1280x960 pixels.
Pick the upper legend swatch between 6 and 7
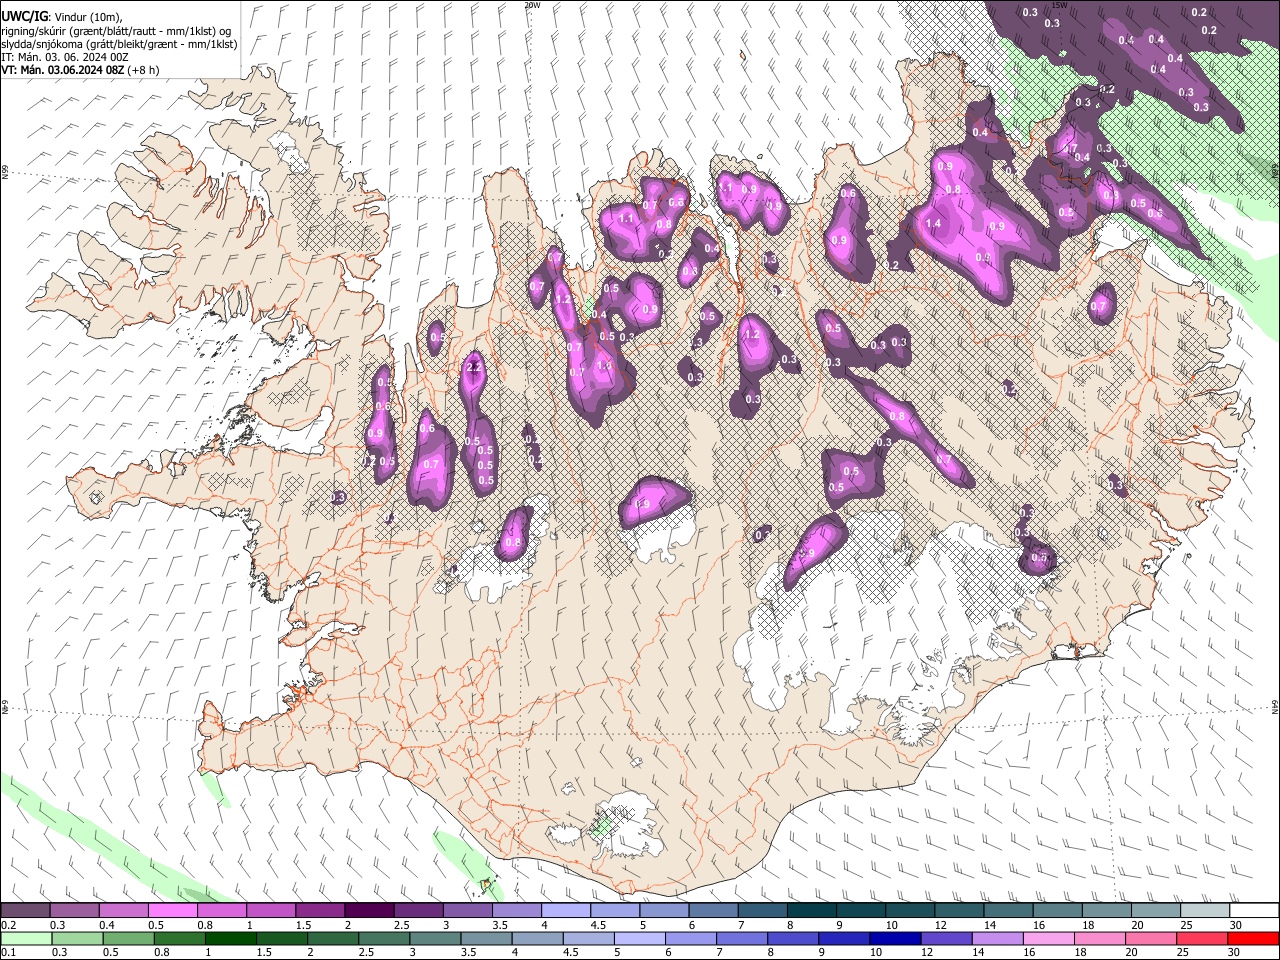(712, 911)
